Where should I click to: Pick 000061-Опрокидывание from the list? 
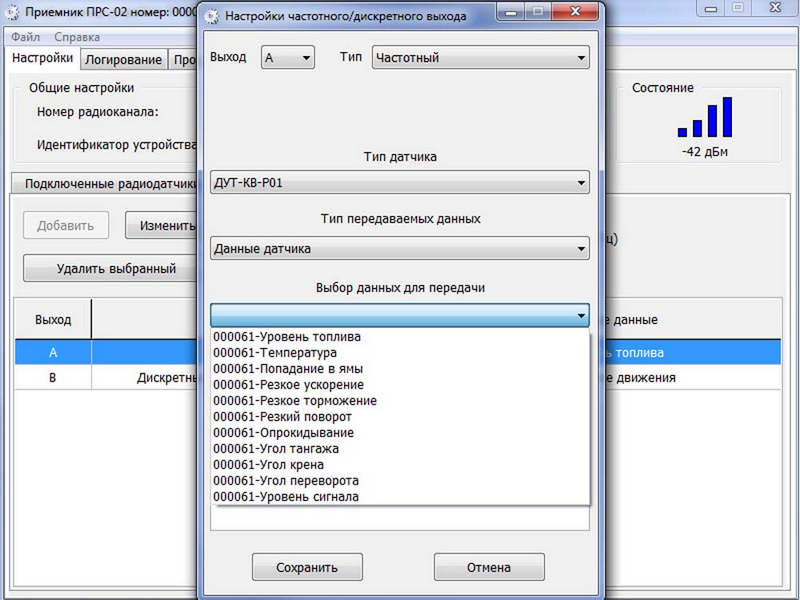pos(400,433)
